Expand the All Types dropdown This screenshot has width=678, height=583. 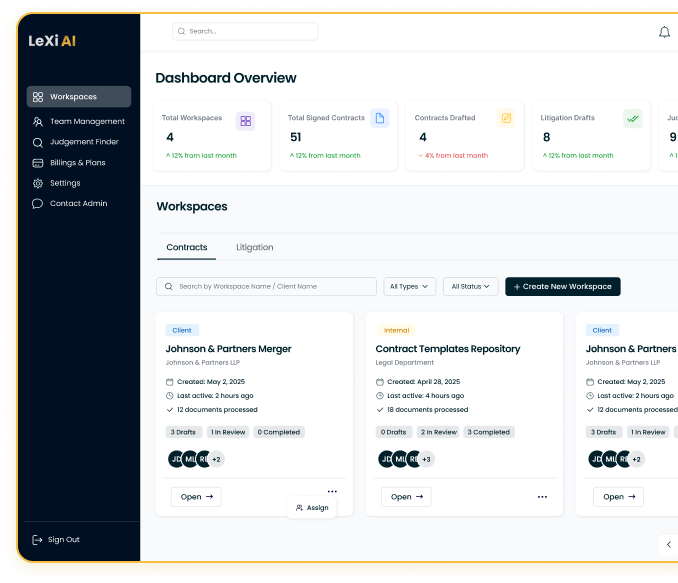pyautogui.click(x=409, y=286)
